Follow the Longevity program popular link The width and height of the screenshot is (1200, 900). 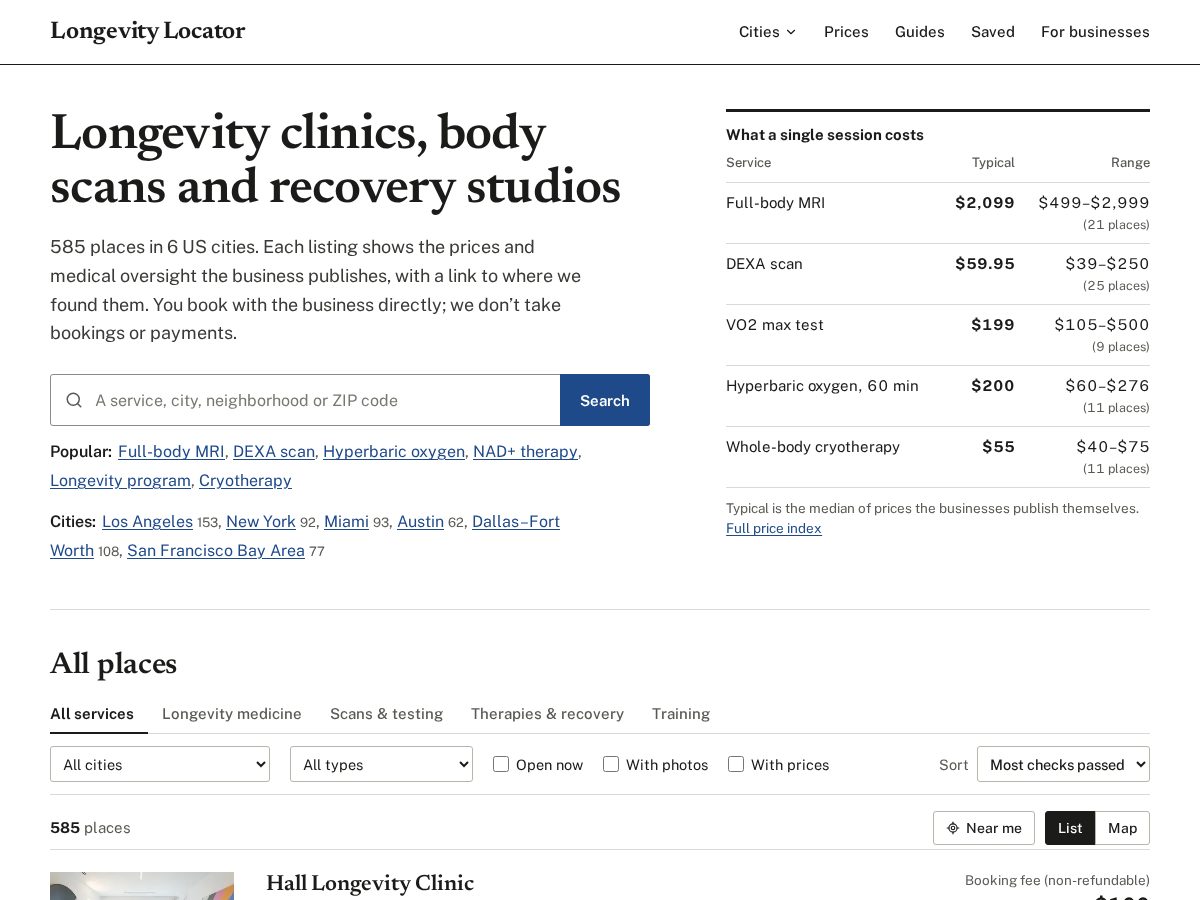tap(120, 480)
